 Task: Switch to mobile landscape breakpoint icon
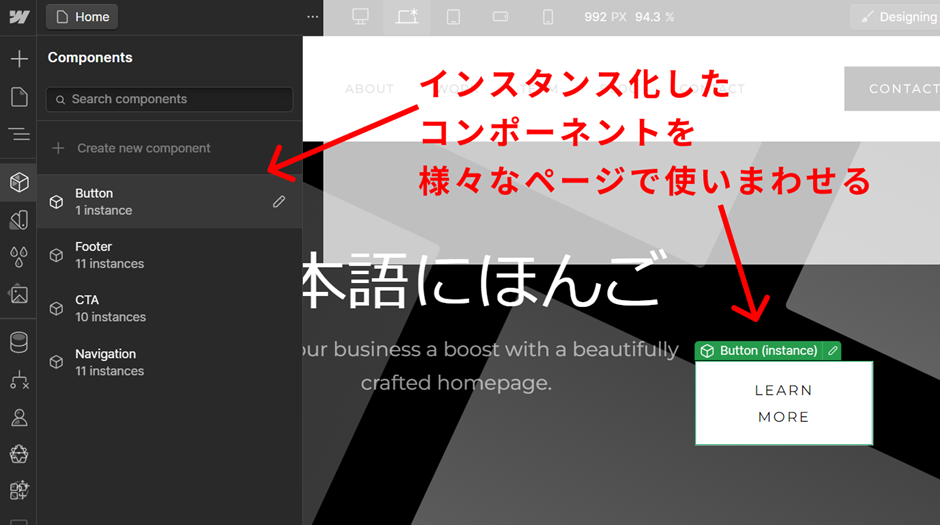point(501,17)
